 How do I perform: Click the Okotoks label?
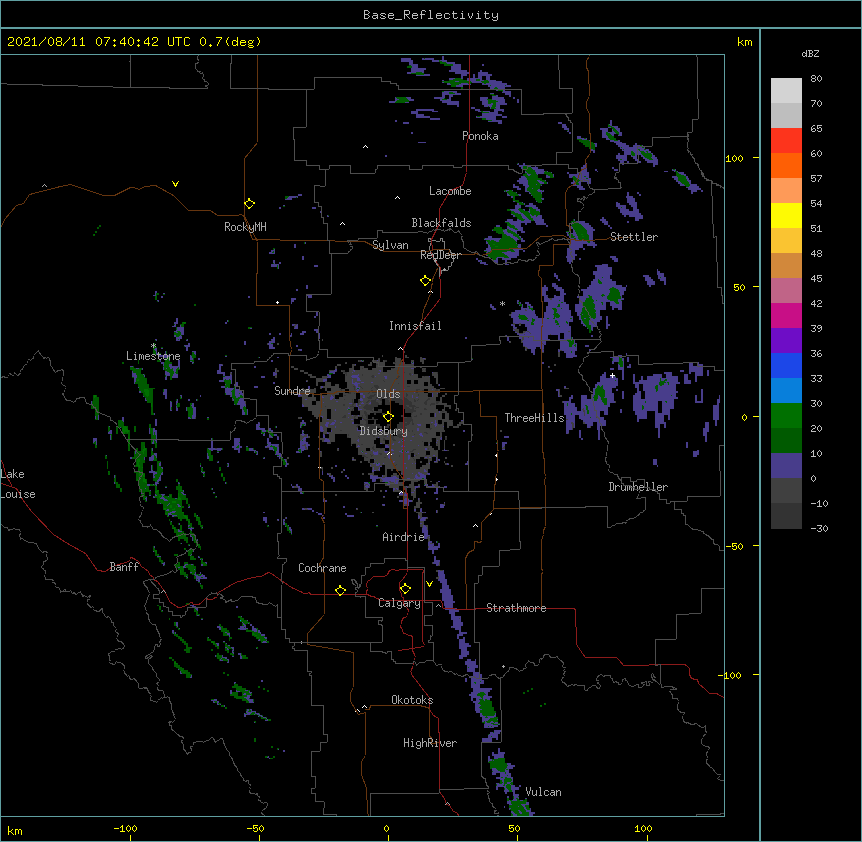pyautogui.click(x=412, y=700)
